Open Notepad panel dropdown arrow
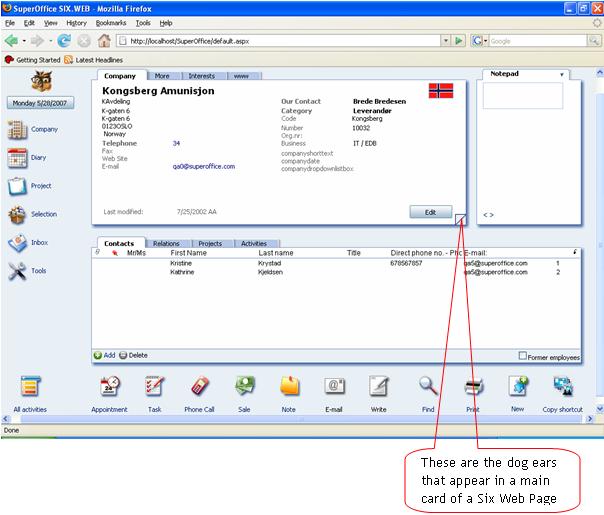604x515 pixels. (562, 74)
